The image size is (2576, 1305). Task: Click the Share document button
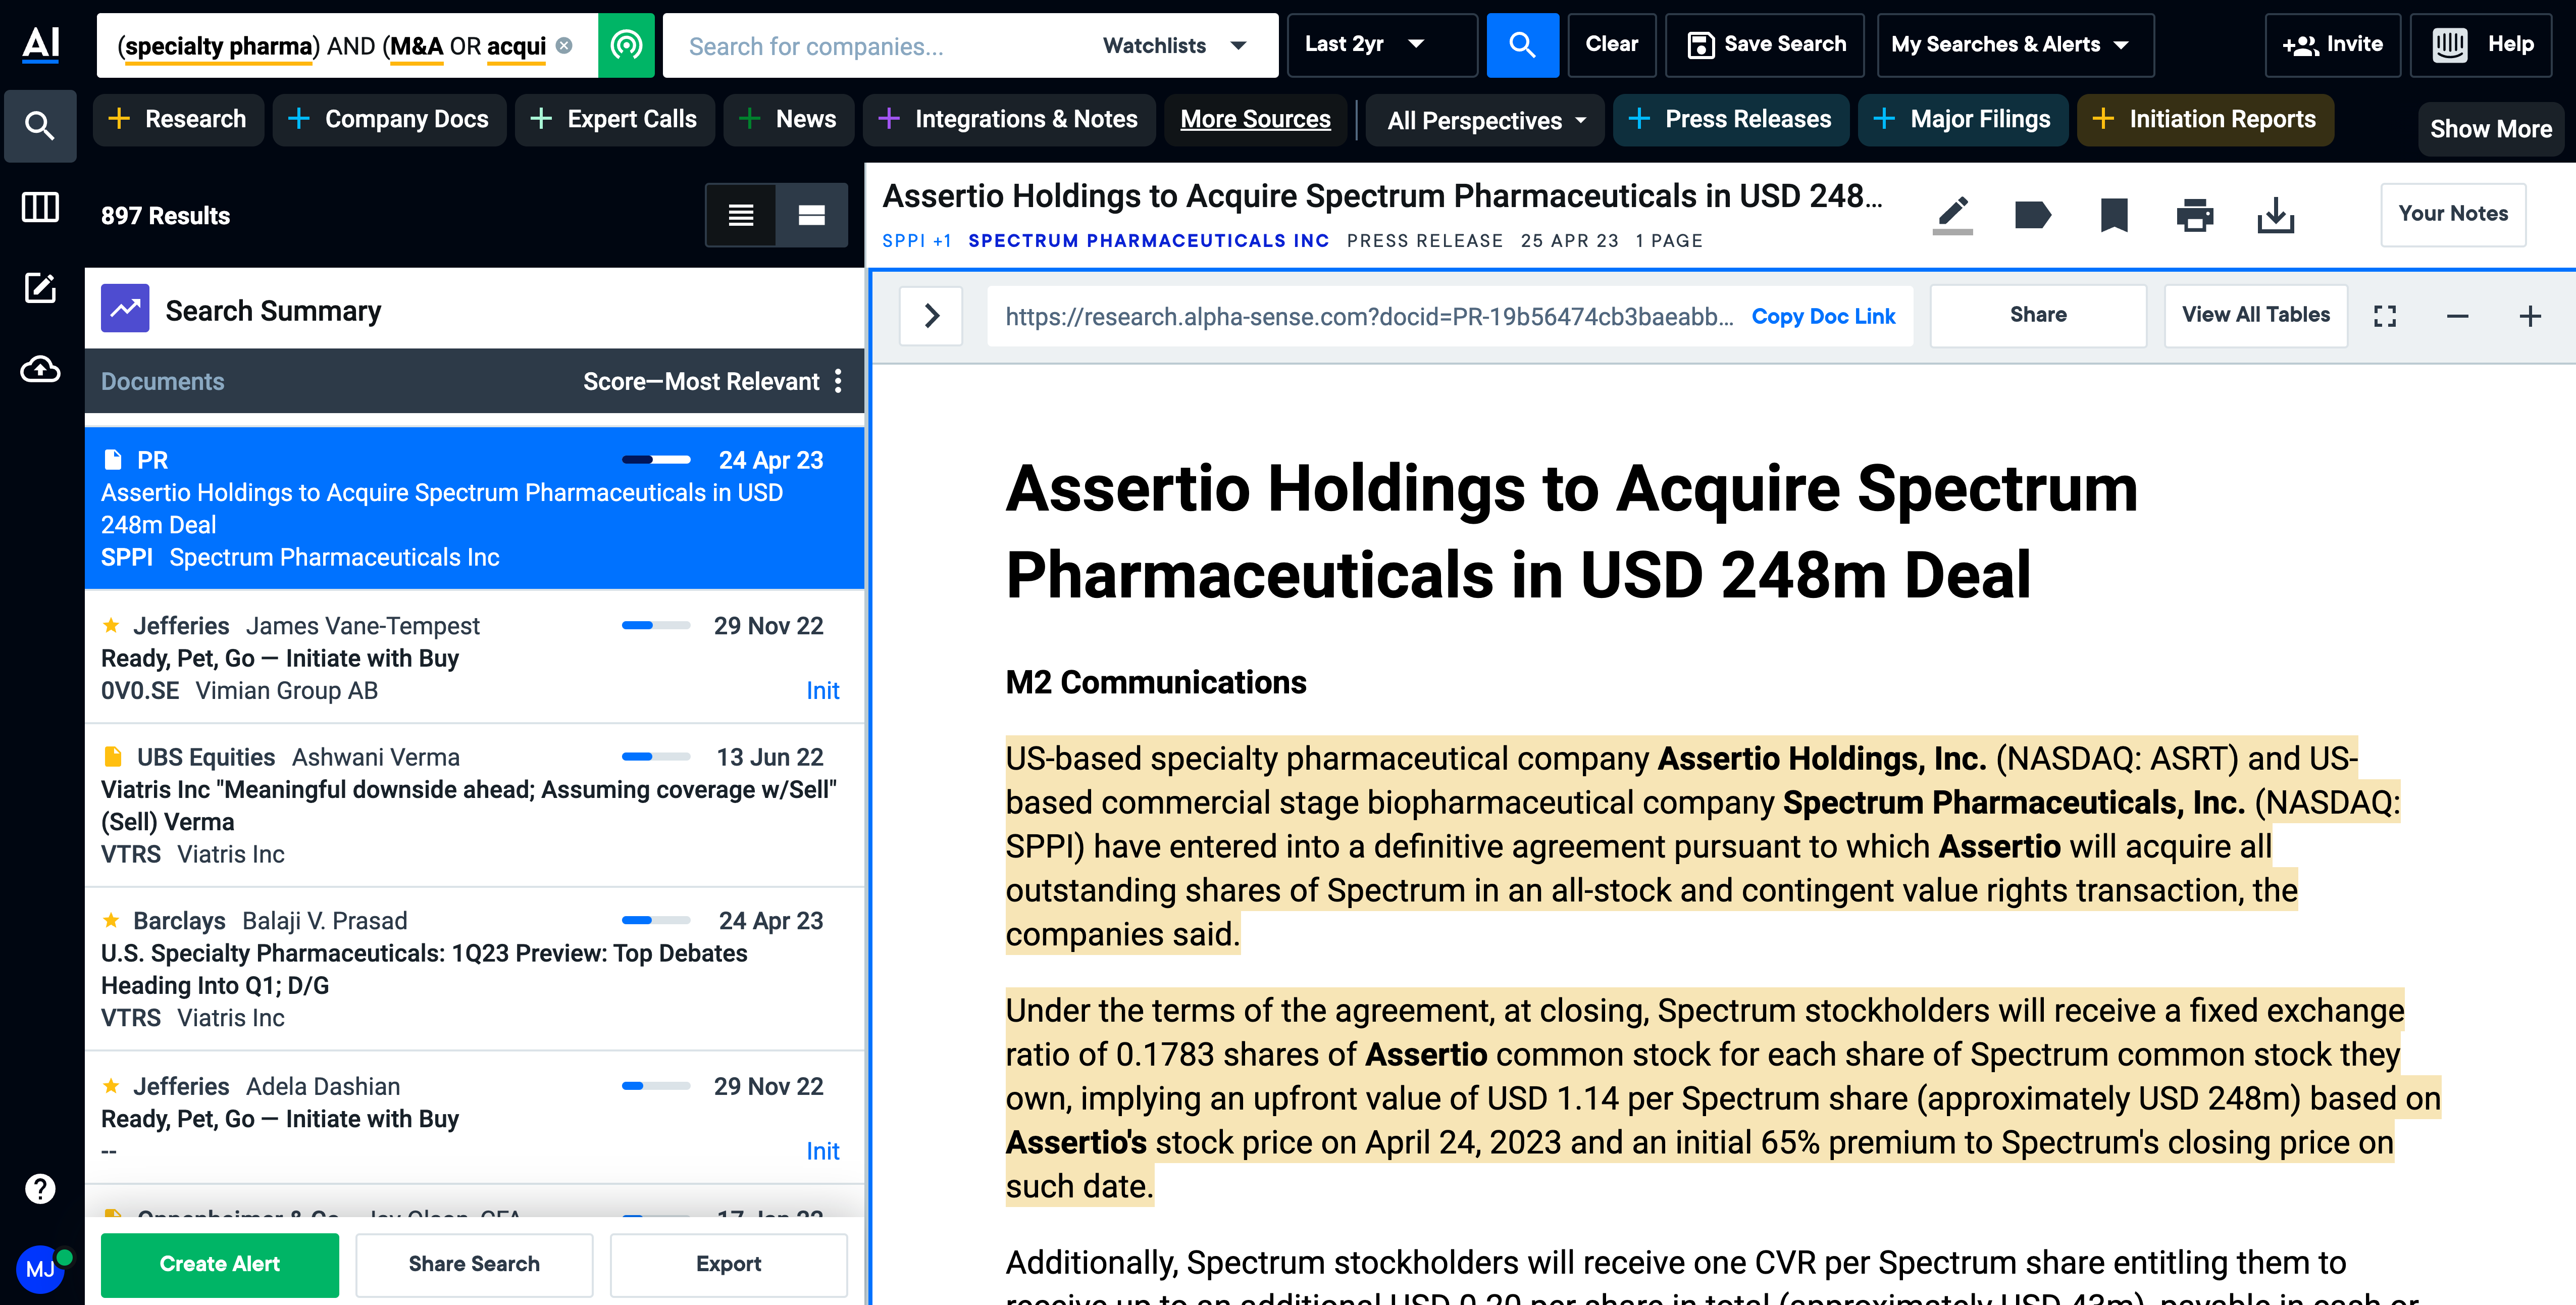click(2038, 315)
